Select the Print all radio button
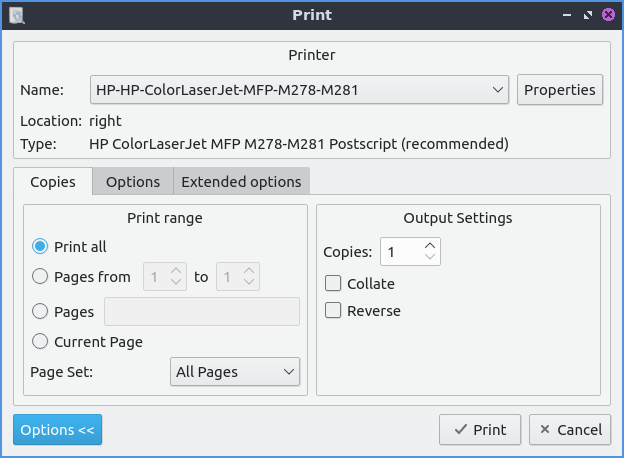The image size is (624, 458). (x=40, y=247)
